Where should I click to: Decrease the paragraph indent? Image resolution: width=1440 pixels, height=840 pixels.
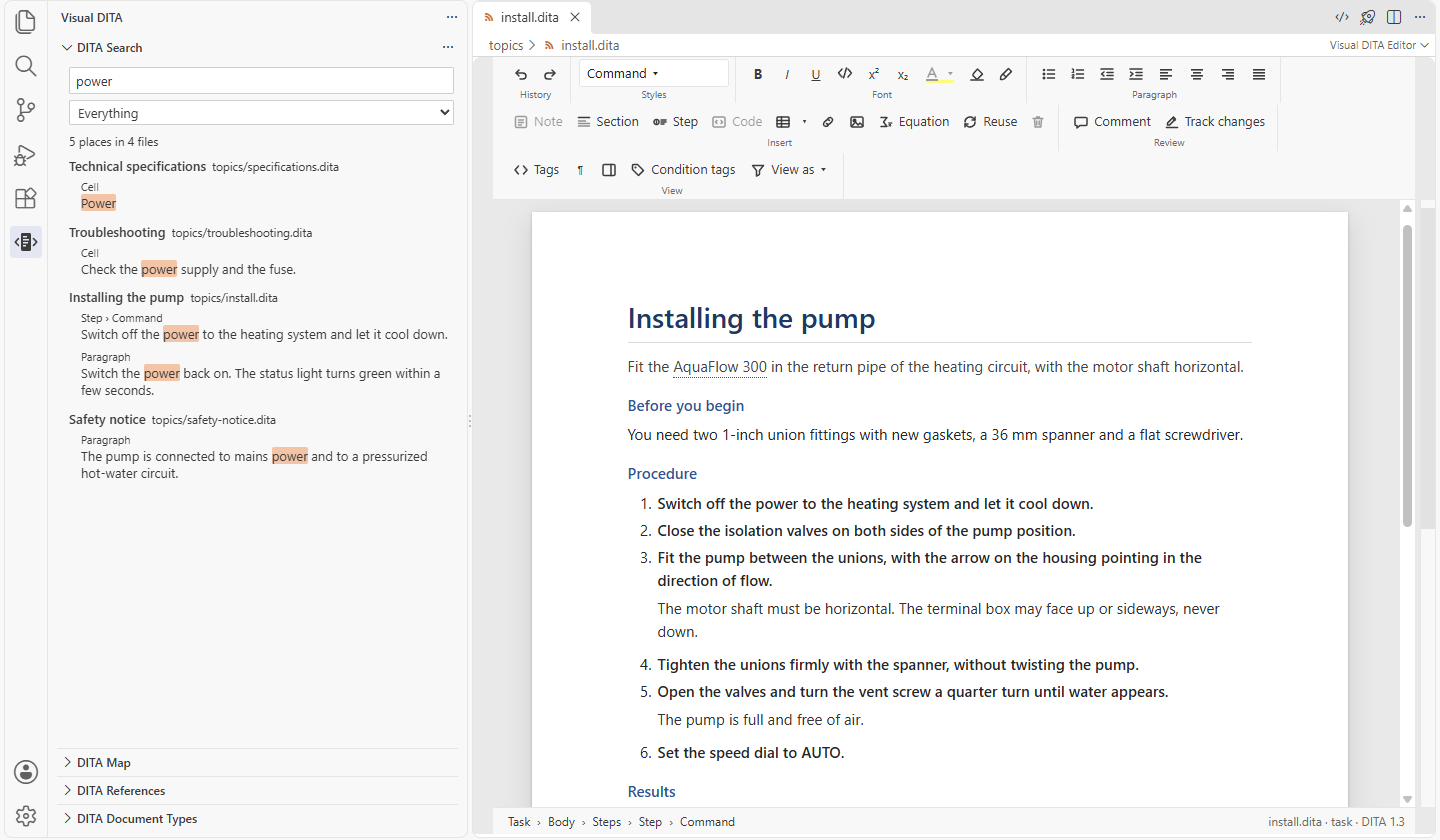(1107, 74)
